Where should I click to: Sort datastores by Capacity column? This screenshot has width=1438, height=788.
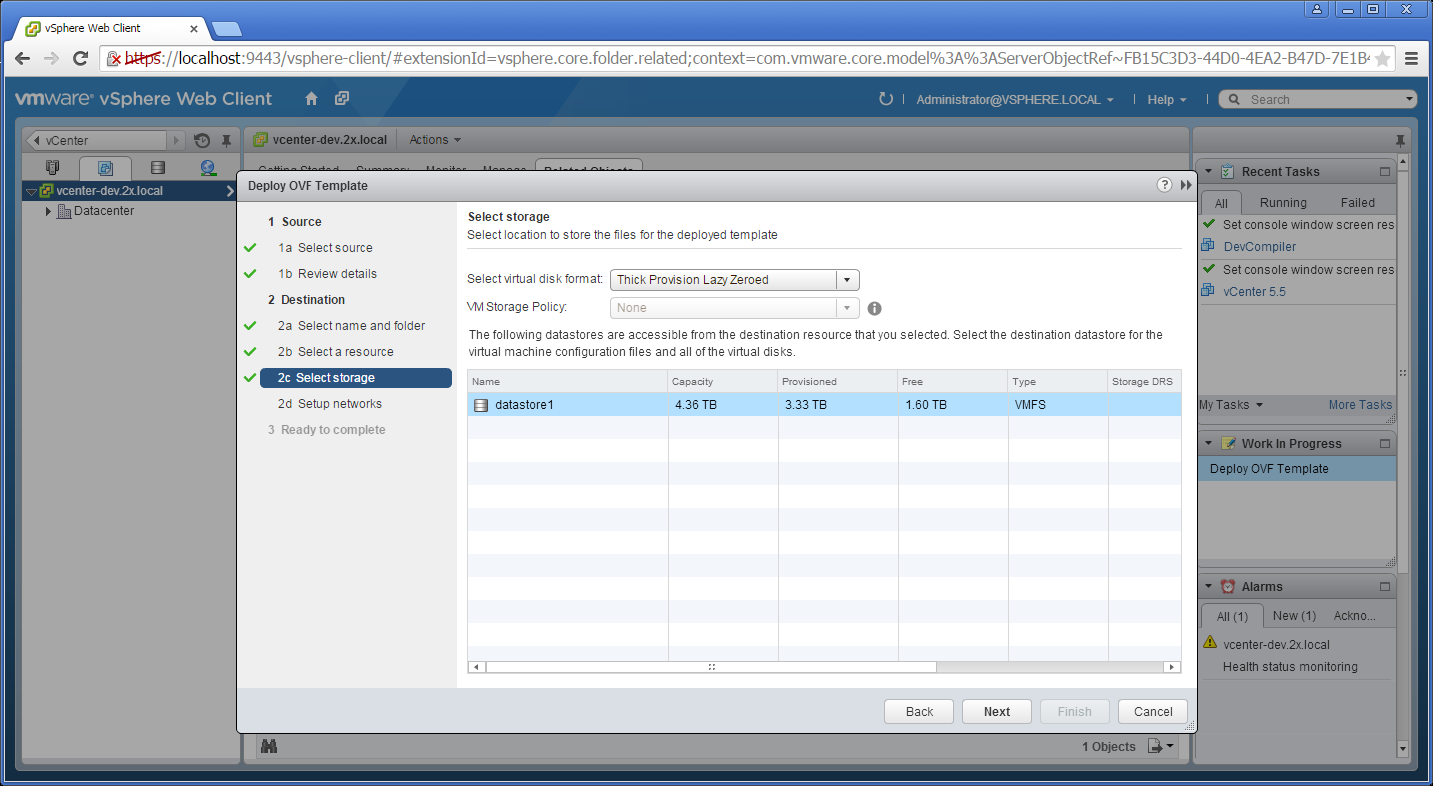click(723, 382)
